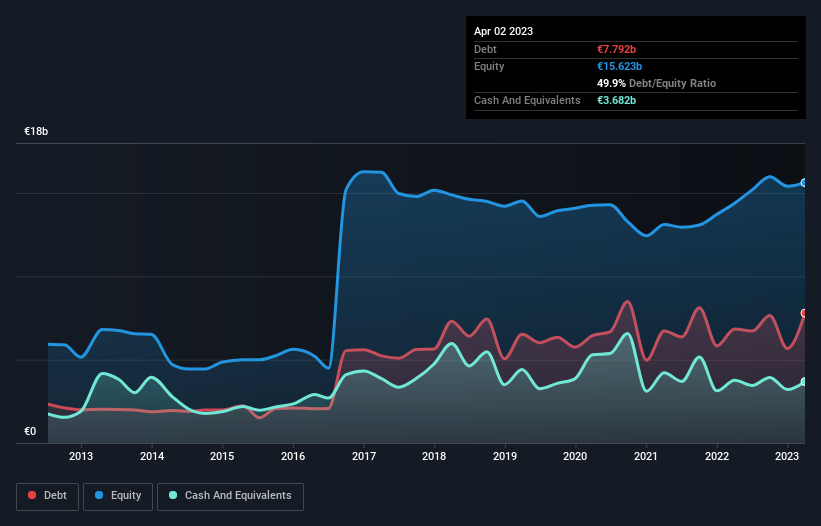Toggle the Debt series legend button

tap(48, 496)
